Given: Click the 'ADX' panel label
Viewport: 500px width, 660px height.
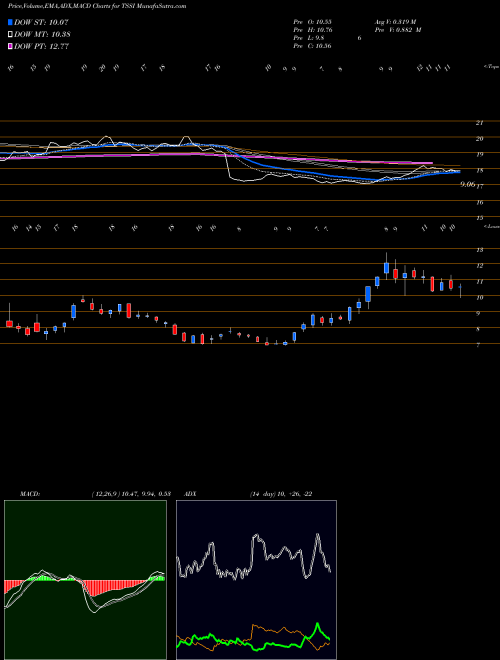Looking at the screenshot, I should tap(190, 494).
